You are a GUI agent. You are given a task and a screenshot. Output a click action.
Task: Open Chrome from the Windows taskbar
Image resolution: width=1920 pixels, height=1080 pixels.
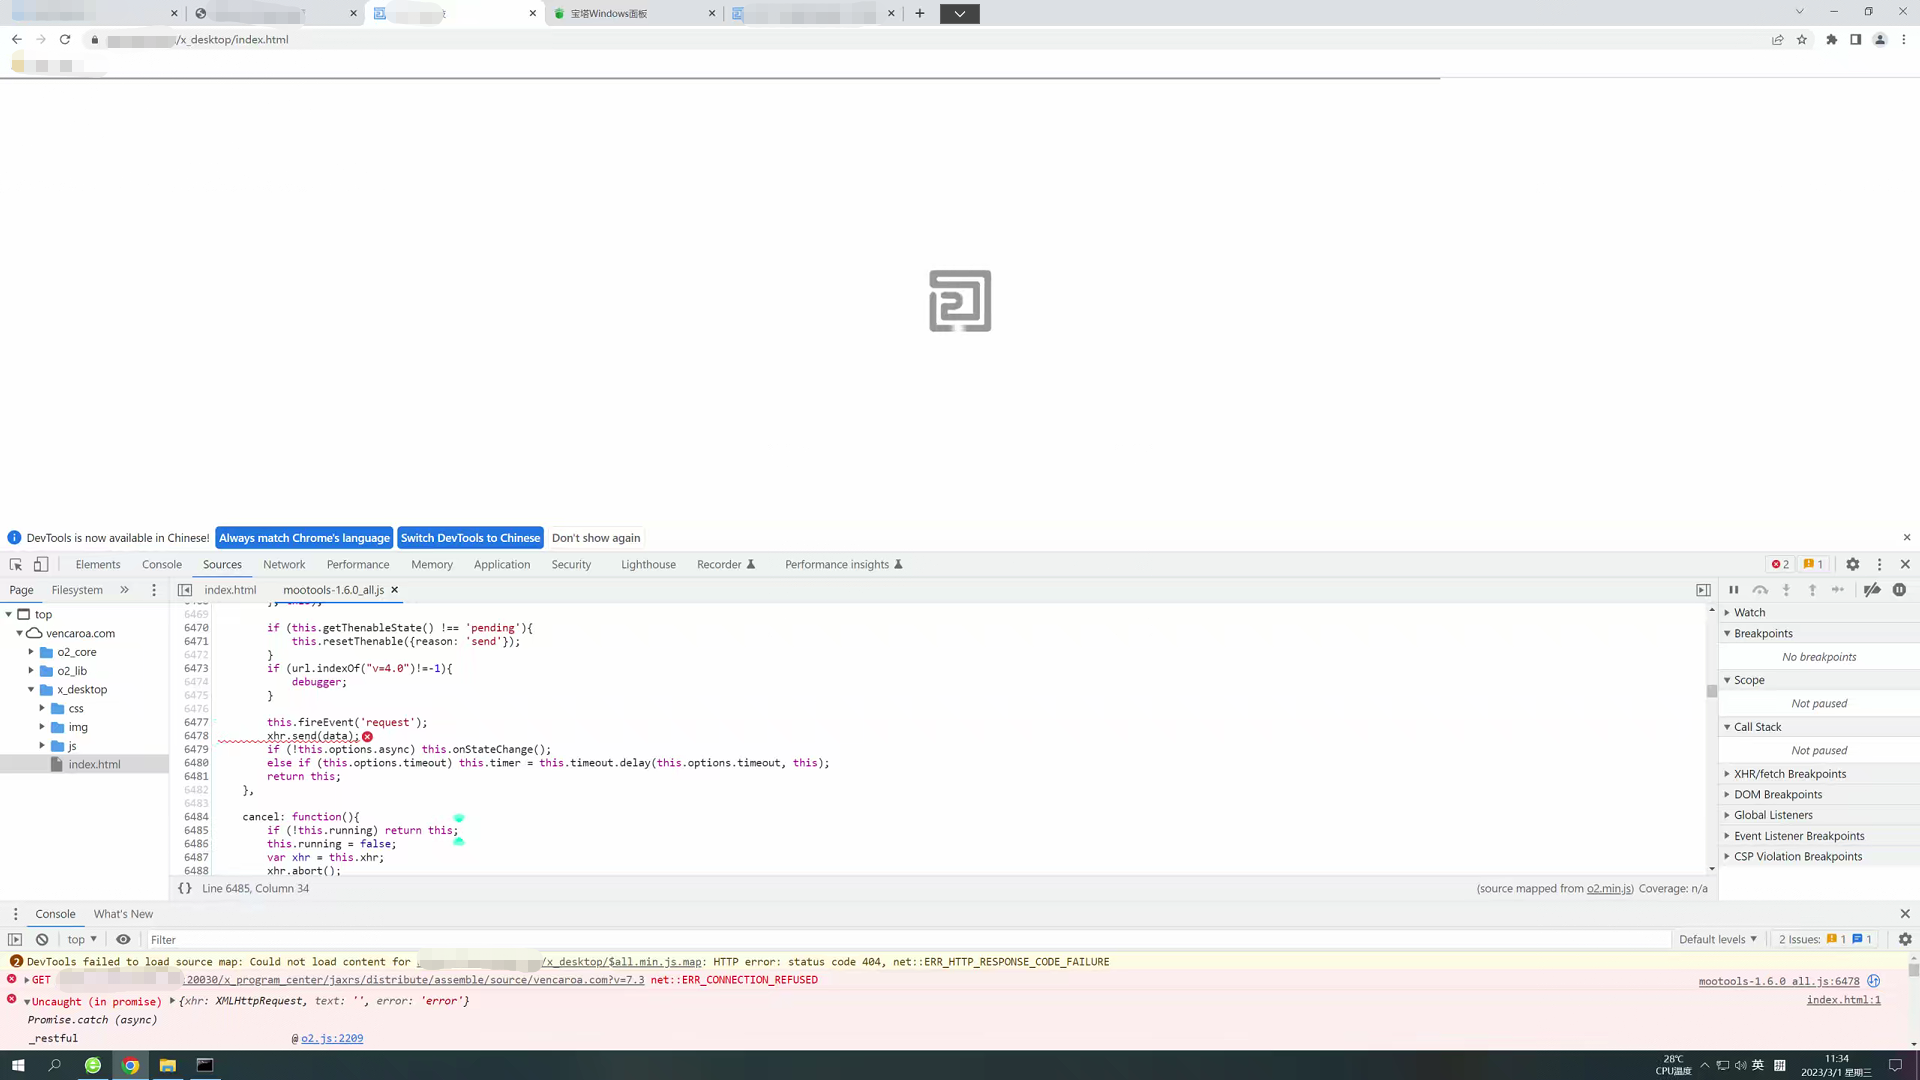click(x=130, y=1065)
